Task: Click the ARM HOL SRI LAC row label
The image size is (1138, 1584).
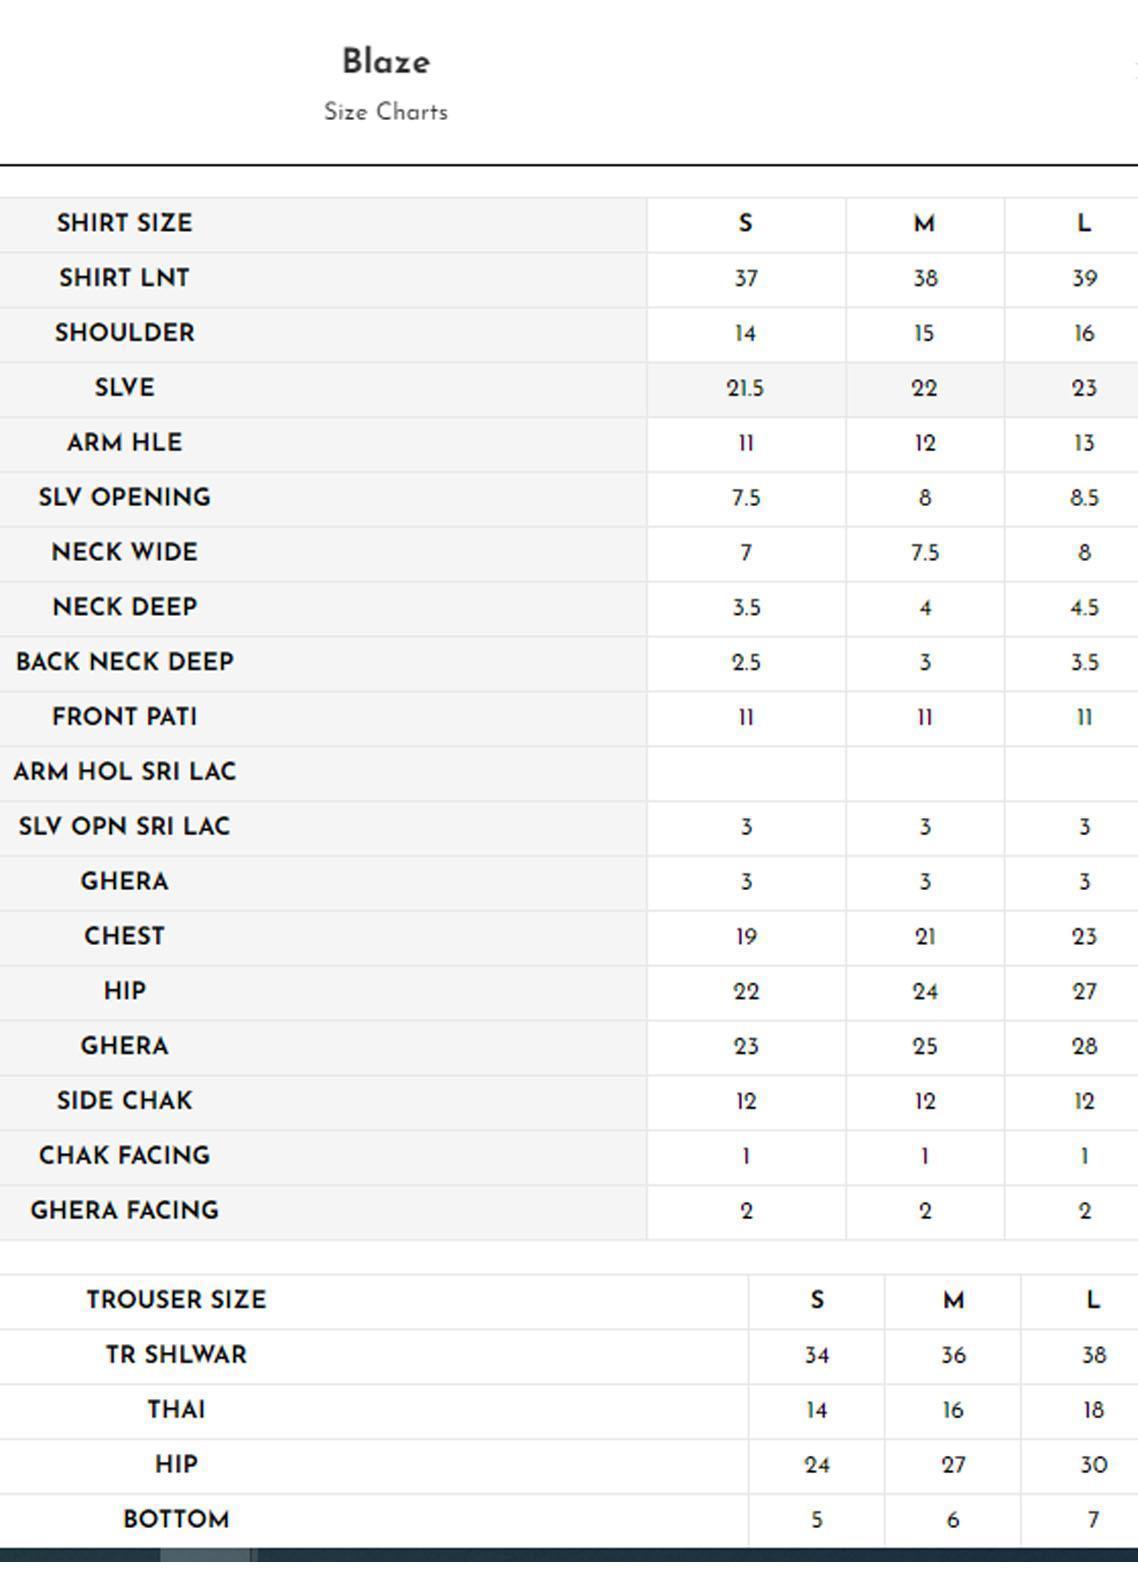Action: [124, 772]
